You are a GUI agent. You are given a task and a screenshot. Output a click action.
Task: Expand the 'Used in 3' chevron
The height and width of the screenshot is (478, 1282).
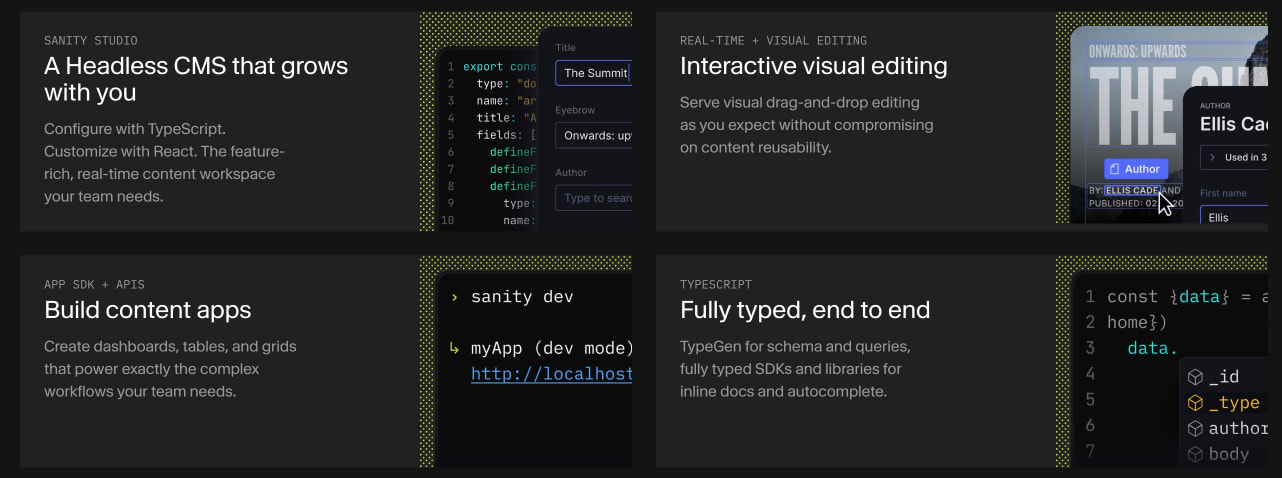[x=1212, y=157]
